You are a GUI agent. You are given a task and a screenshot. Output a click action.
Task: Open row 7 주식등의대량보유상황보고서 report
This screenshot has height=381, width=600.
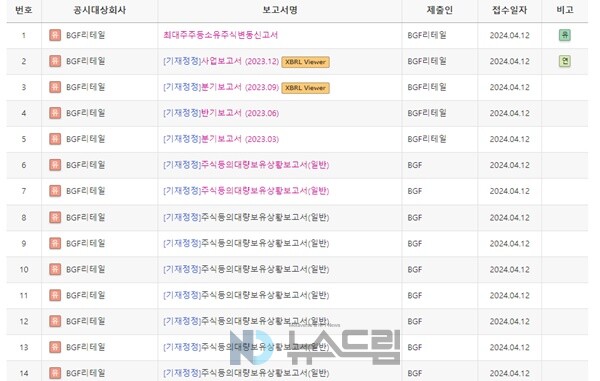click(x=246, y=191)
